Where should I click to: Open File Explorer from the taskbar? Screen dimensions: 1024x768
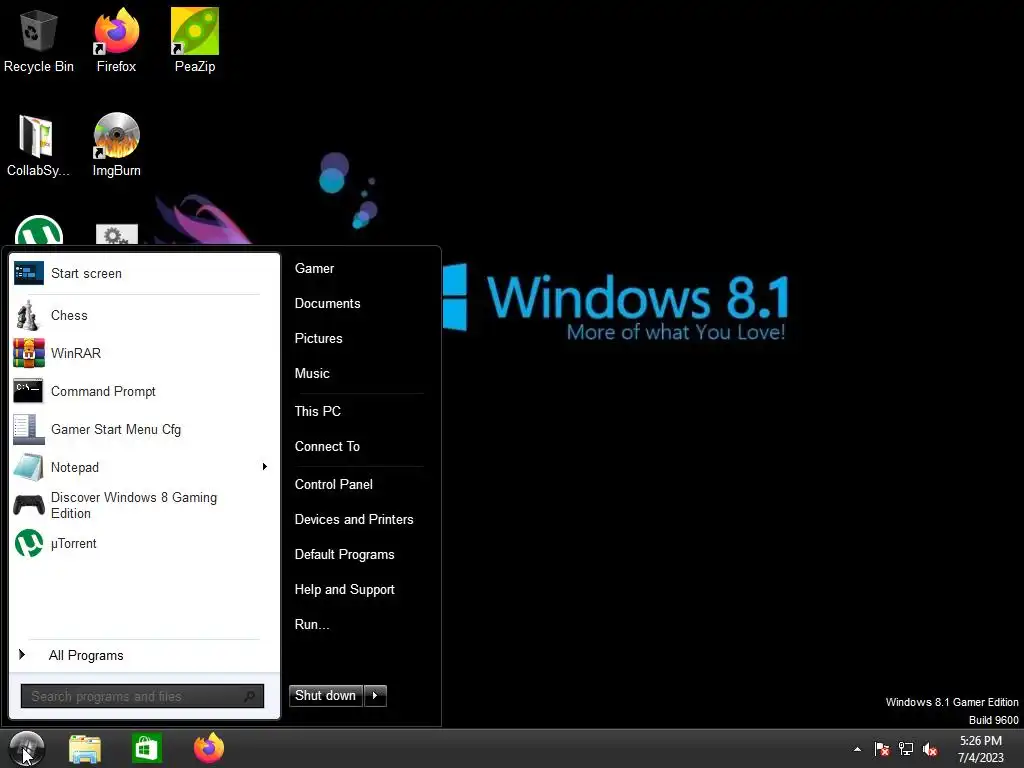(x=85, y=749)
